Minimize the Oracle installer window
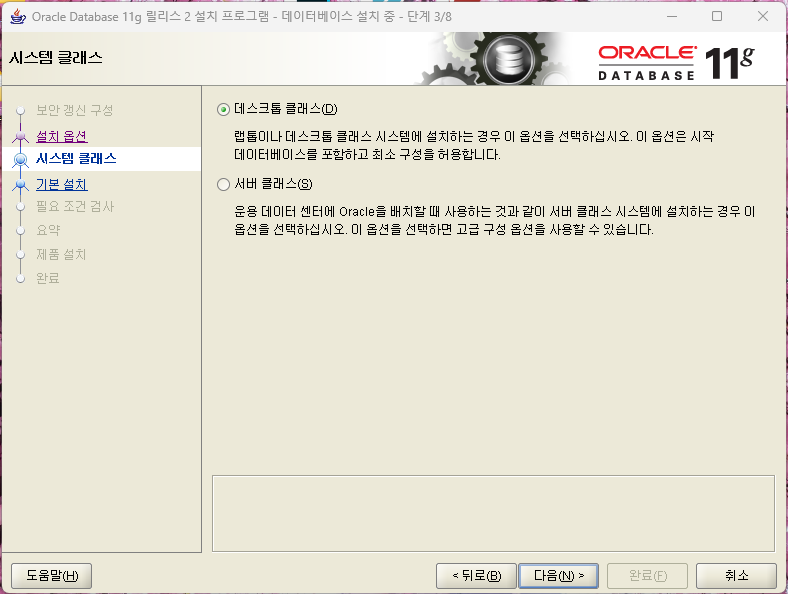Viewport: 788px width, 594px height. (672, 16)
